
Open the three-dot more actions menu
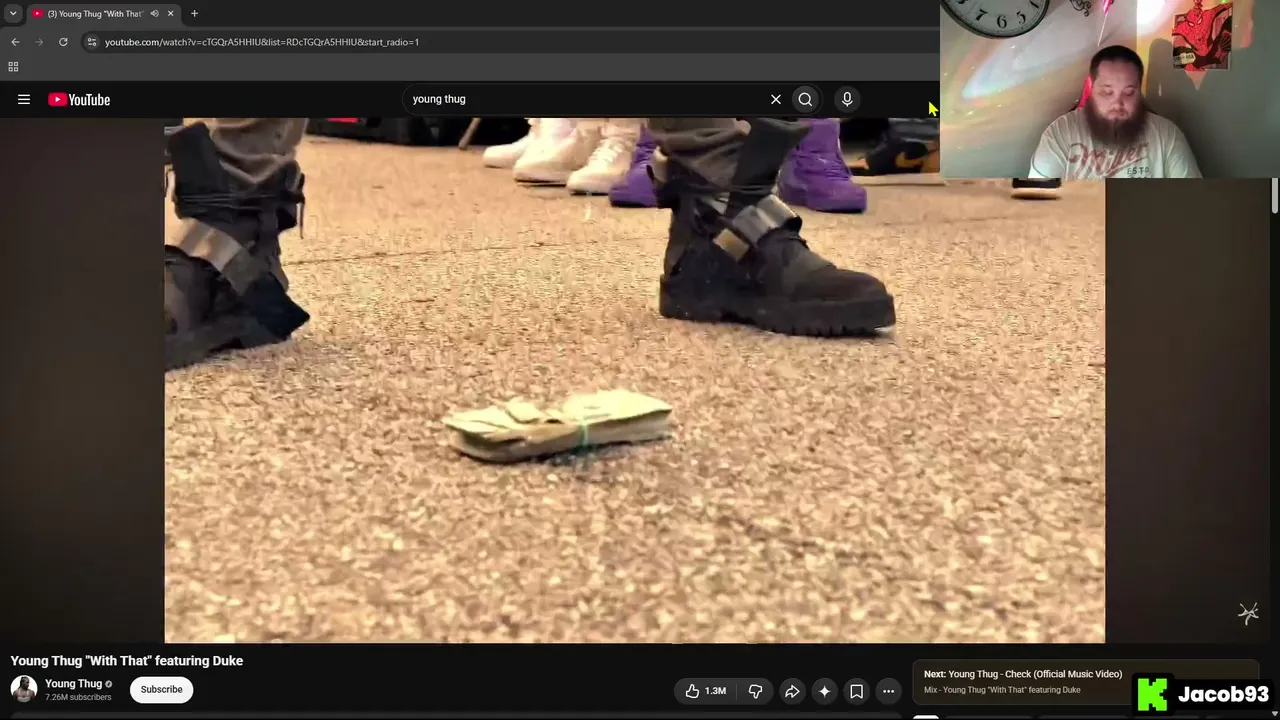point(888,691)
